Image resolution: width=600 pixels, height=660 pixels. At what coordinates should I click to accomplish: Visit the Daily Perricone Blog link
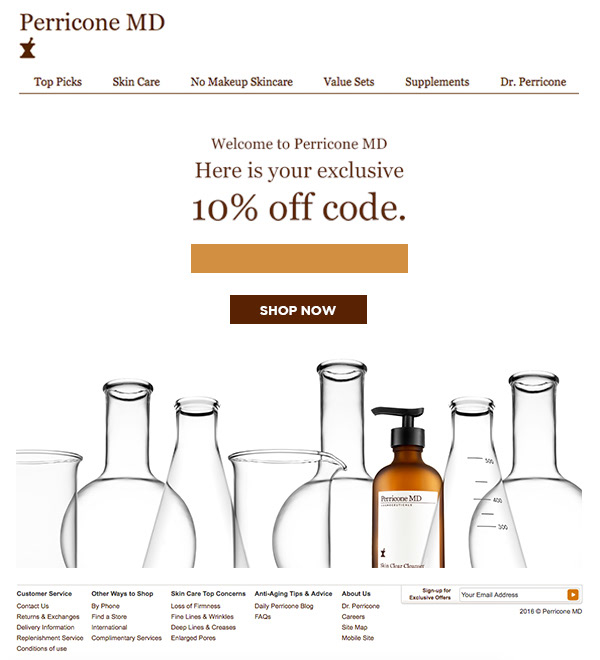coord(284,606)
